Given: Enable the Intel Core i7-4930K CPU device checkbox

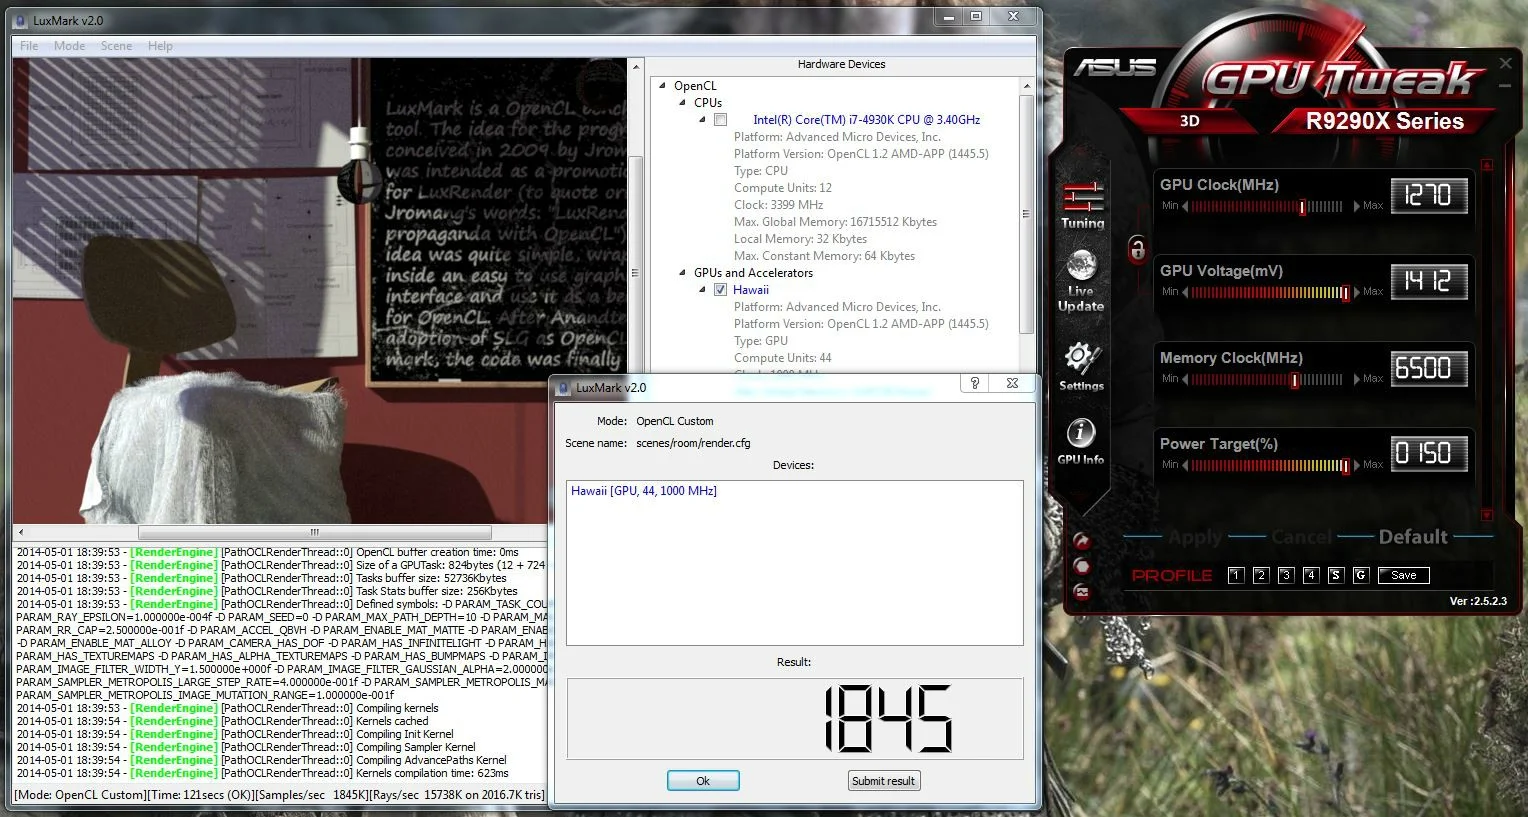Looking at the screenshot, I should tap(720, 120).
